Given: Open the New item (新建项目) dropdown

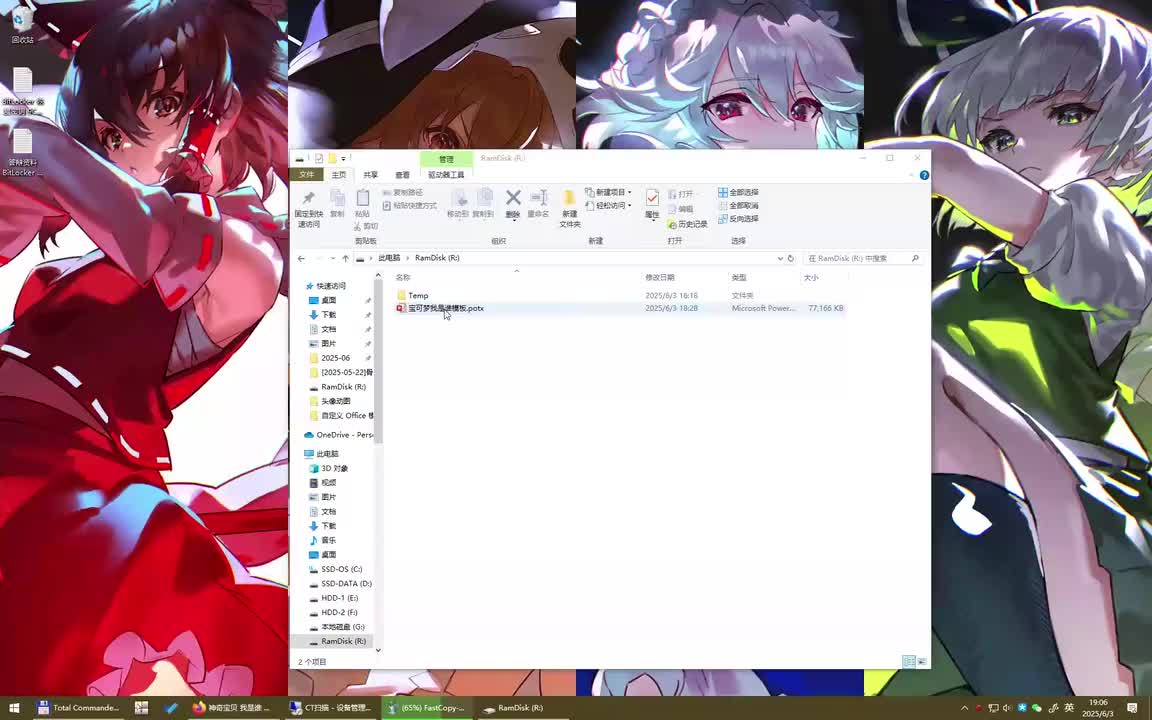Looking at the screenshot, I should (608, 192).
